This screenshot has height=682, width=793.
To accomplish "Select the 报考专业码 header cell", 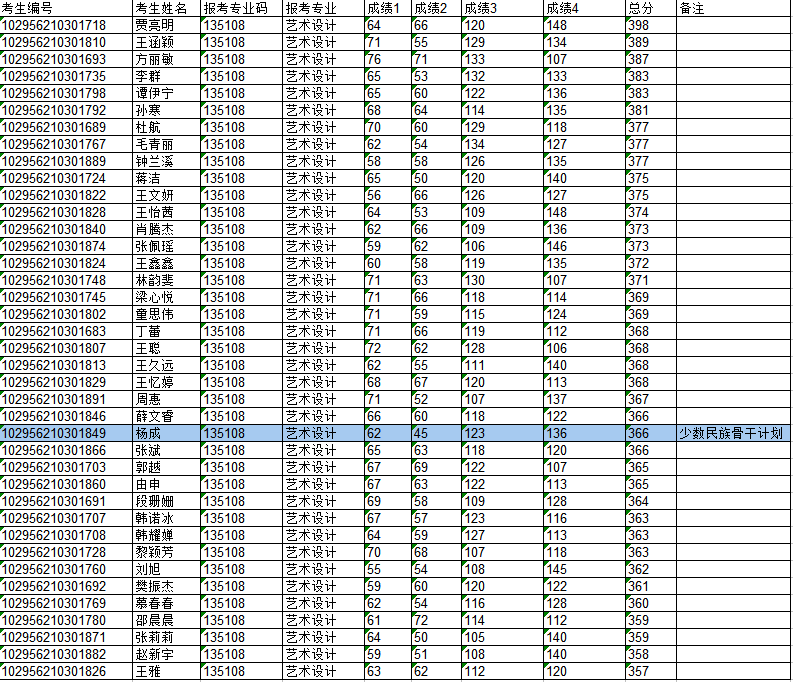I will coord(240,8).
